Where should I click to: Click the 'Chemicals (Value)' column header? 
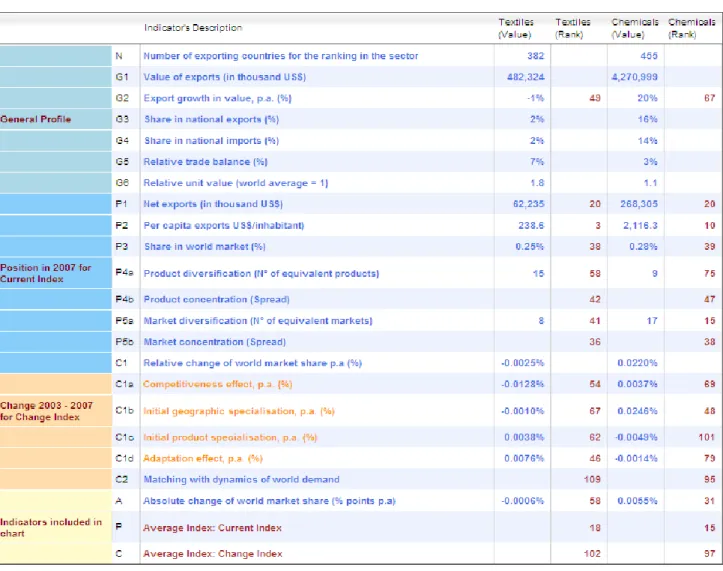[635, 28]
